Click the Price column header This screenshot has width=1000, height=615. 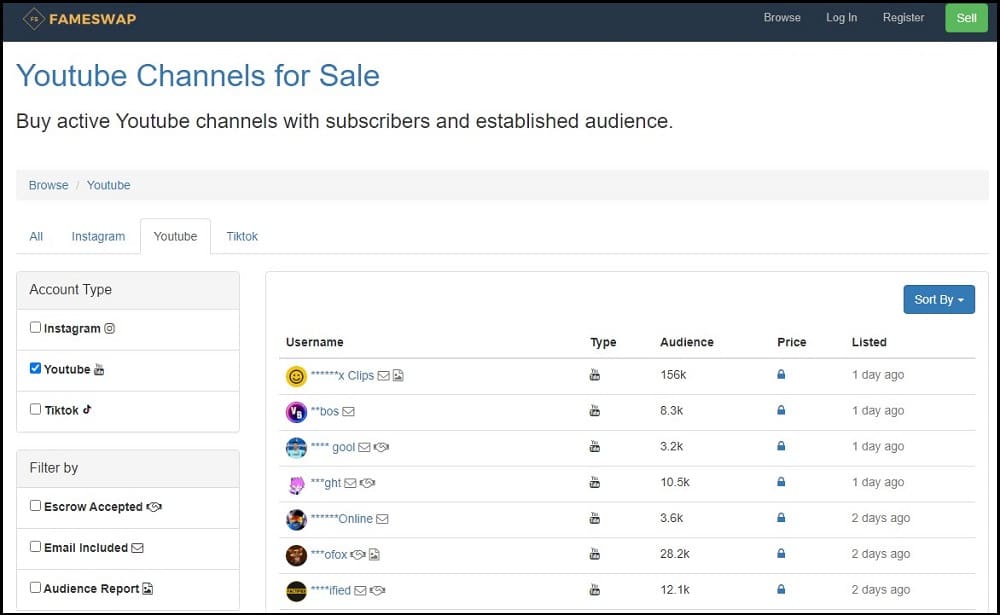[791, 342]
